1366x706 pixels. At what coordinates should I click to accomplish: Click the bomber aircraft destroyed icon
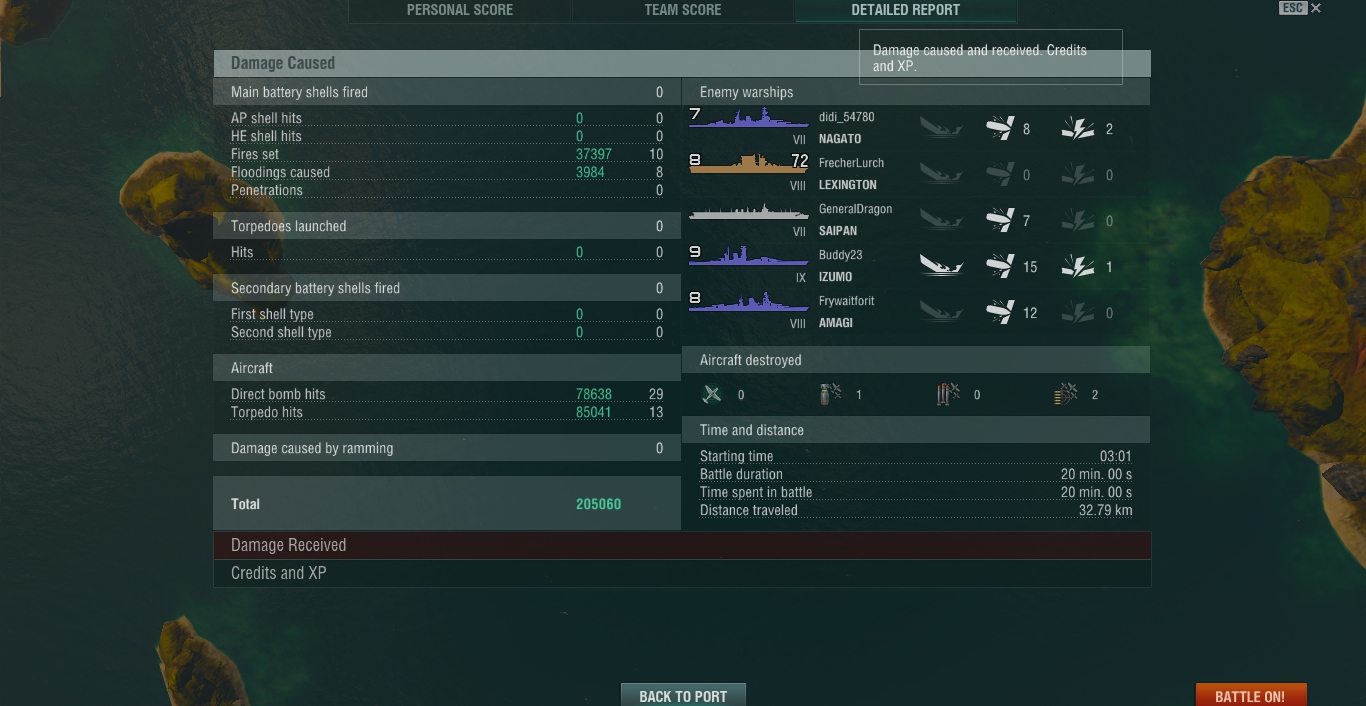830,394
